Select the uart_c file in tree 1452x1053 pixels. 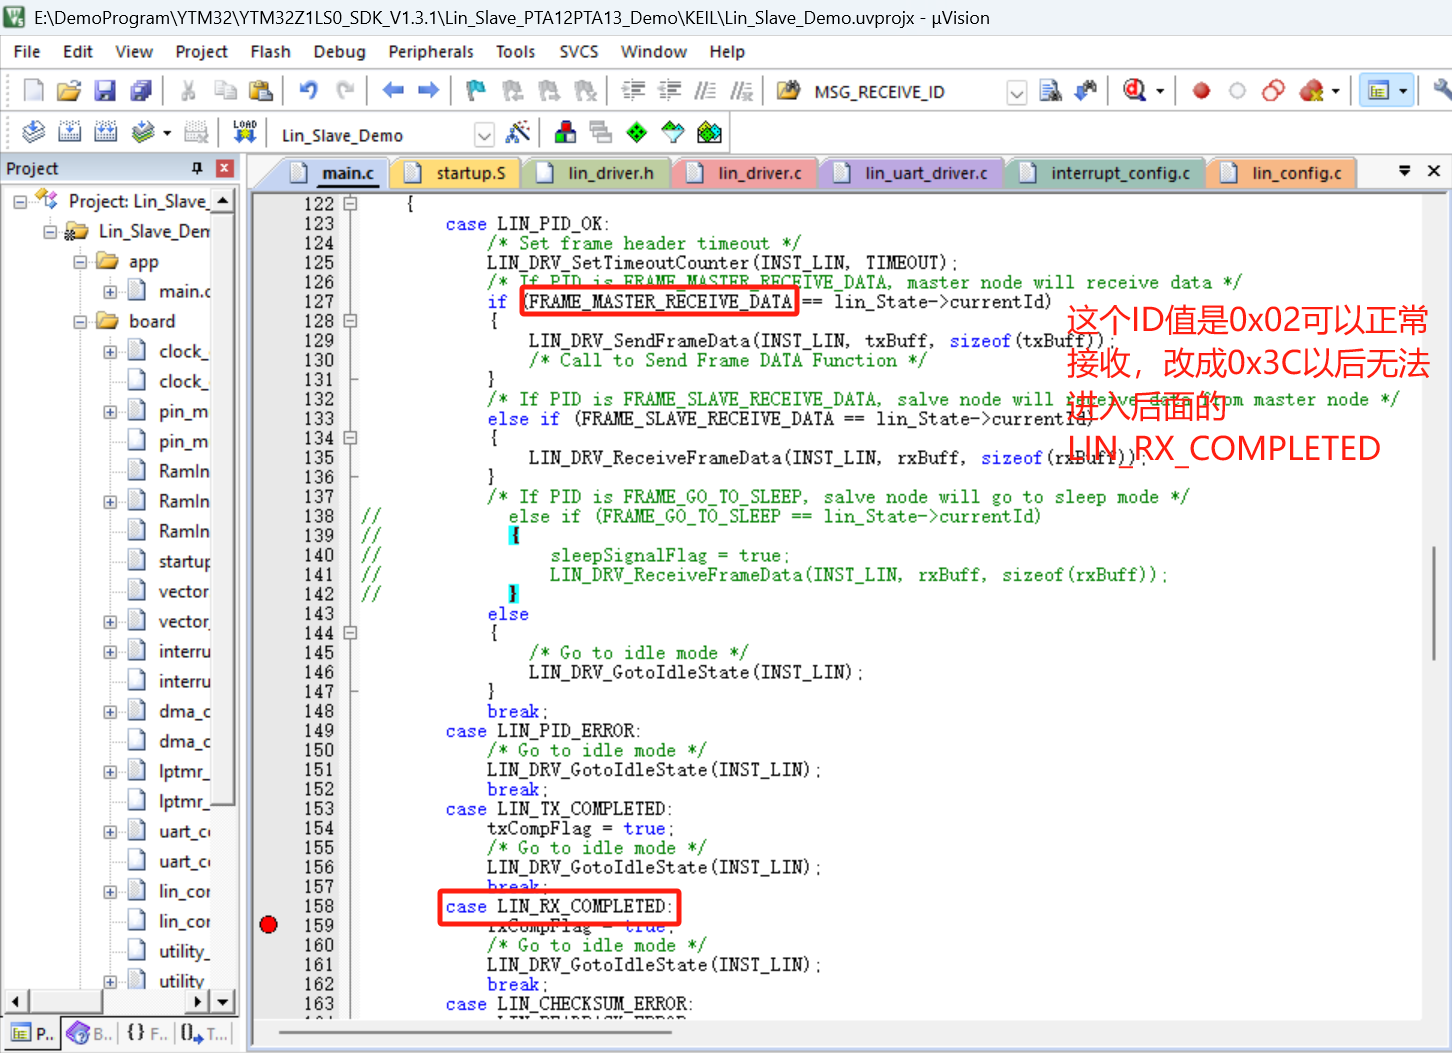tap(183, 831)
